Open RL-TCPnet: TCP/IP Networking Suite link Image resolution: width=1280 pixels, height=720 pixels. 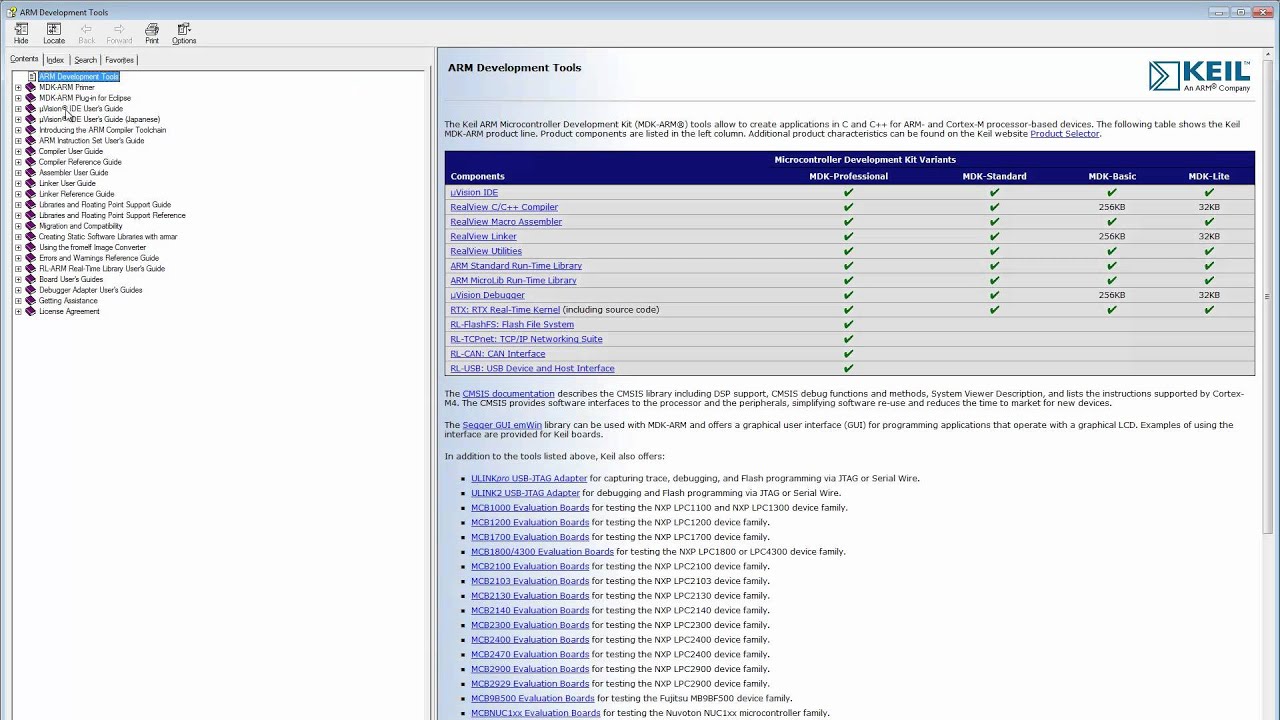[x=526, y=339]
